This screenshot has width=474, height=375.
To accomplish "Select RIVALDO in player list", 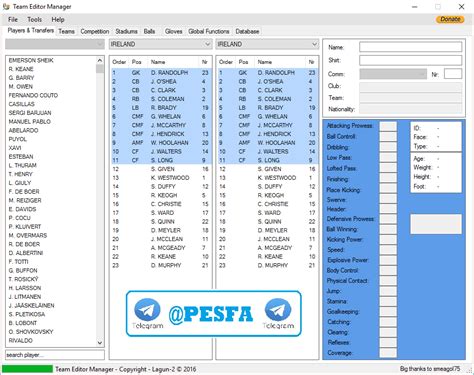I will 21,340.
